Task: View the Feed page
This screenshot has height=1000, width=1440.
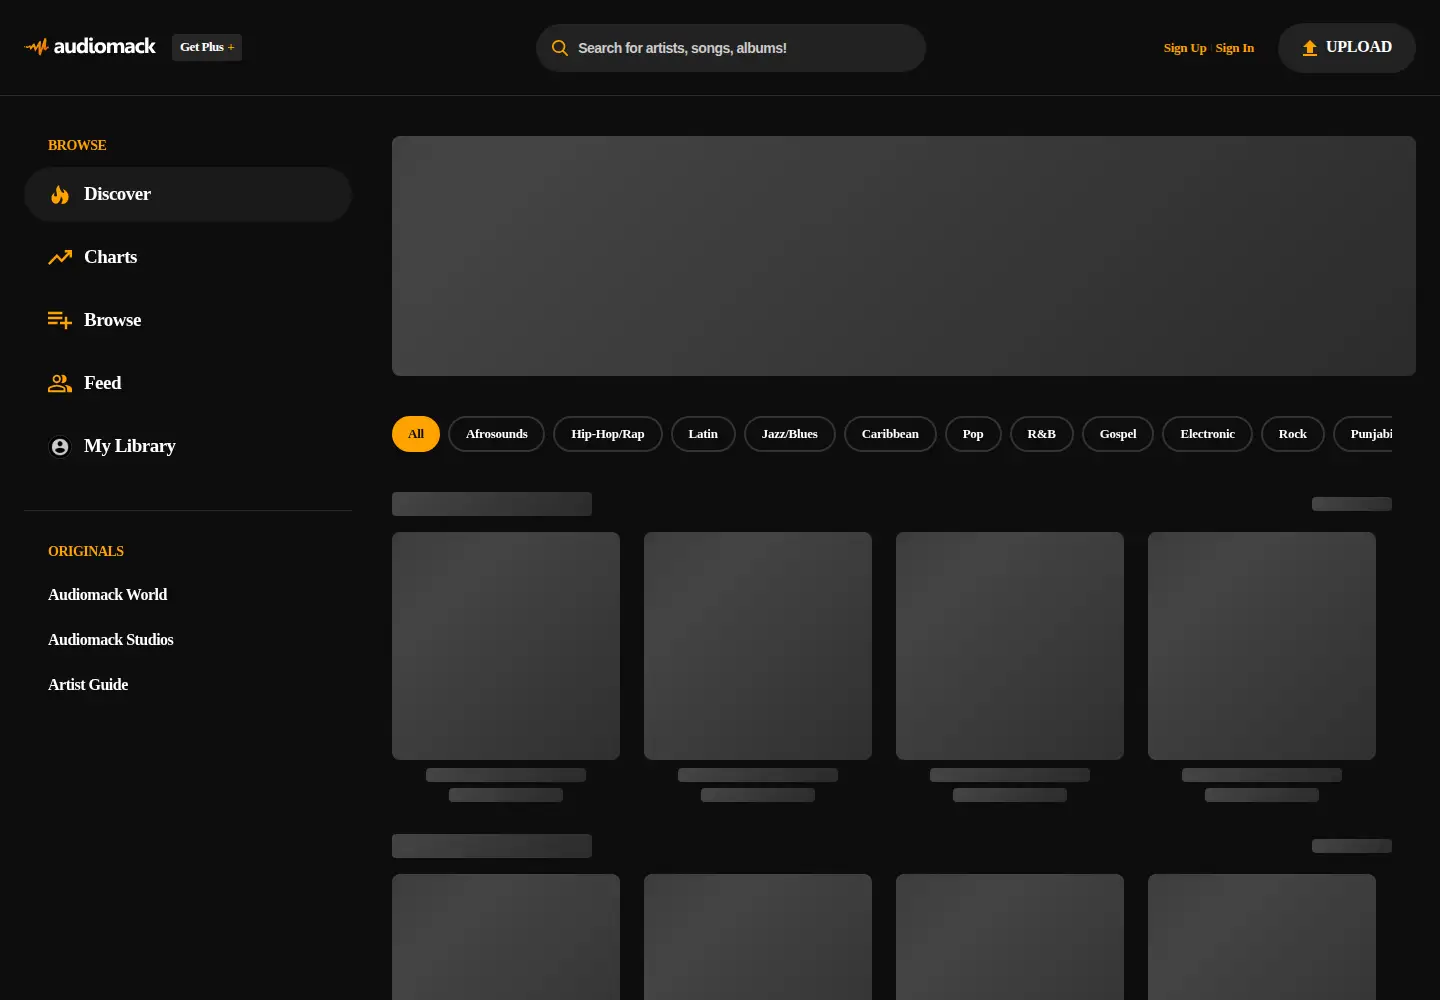Action: 188,383
